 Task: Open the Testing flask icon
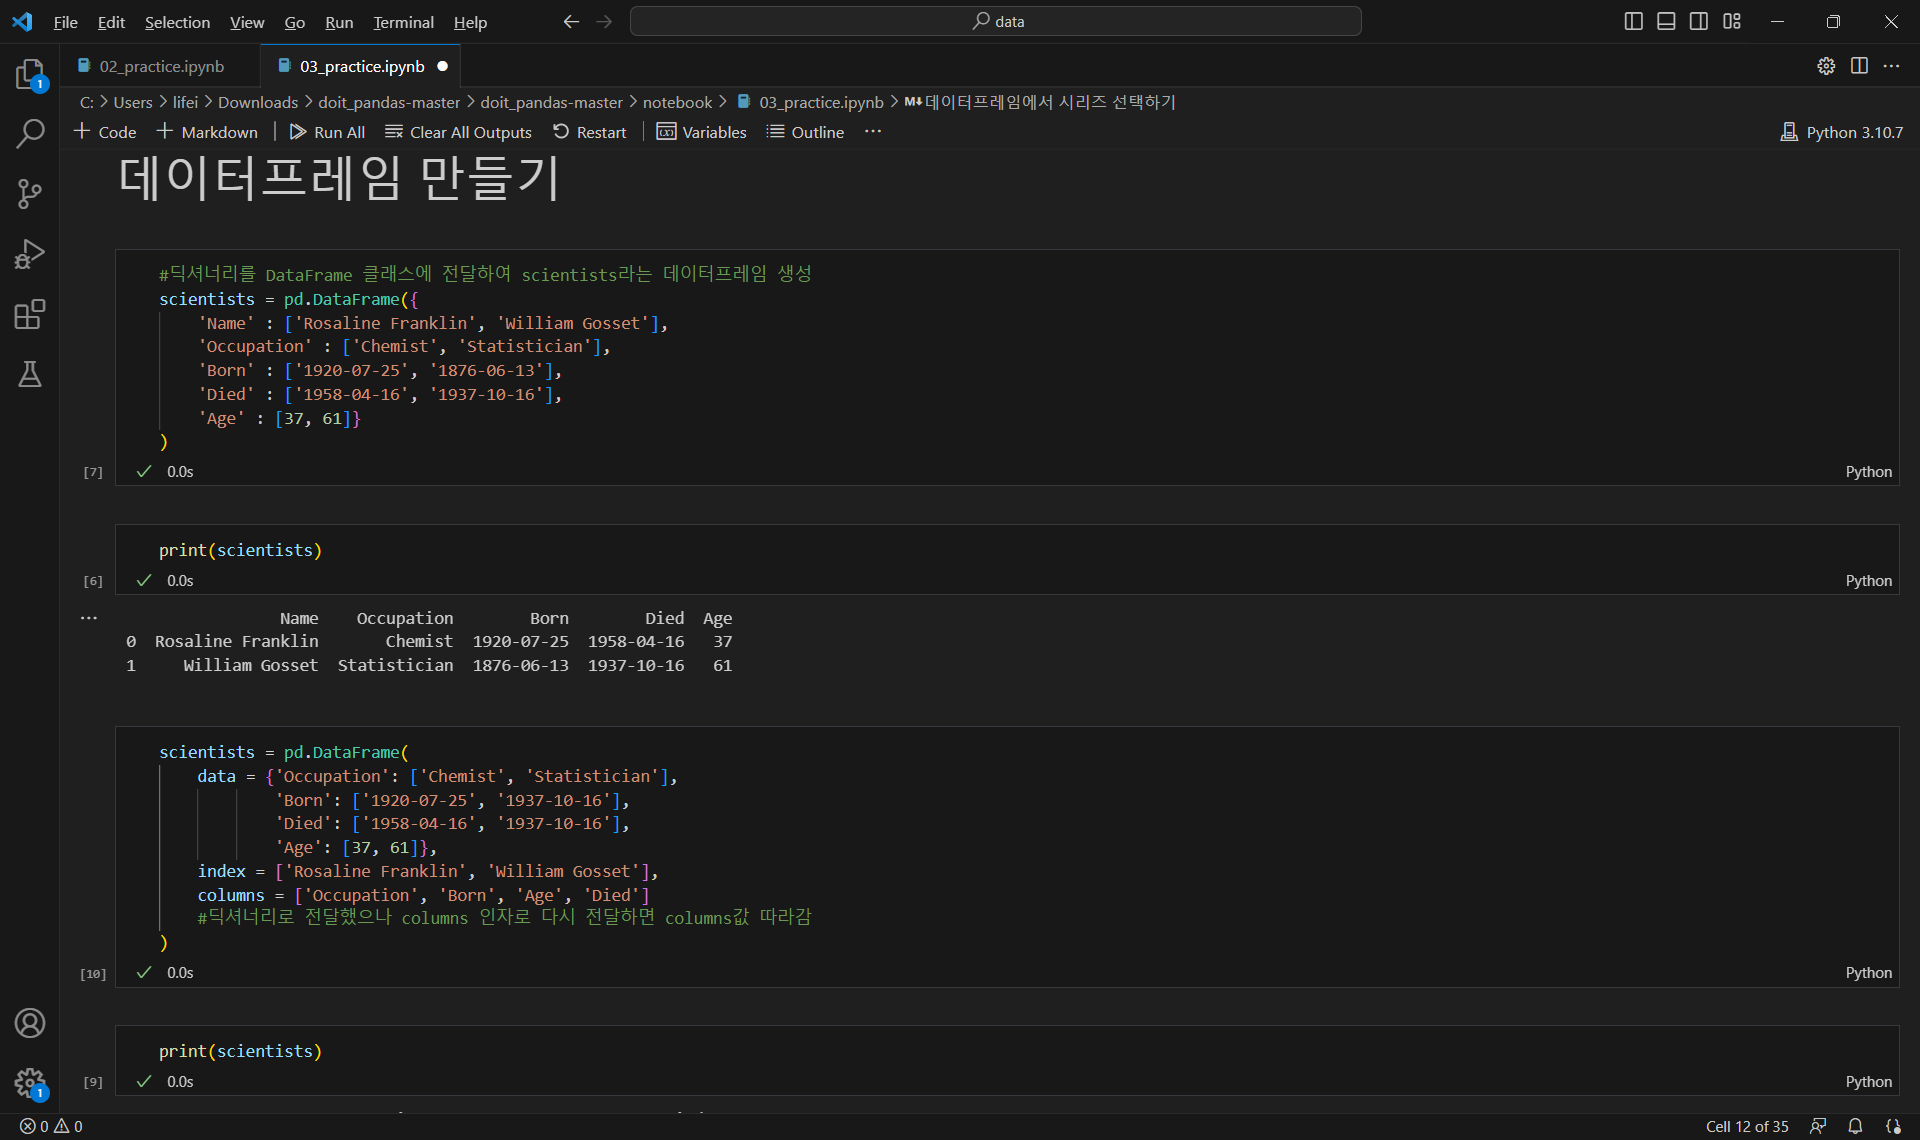point(30,374)
